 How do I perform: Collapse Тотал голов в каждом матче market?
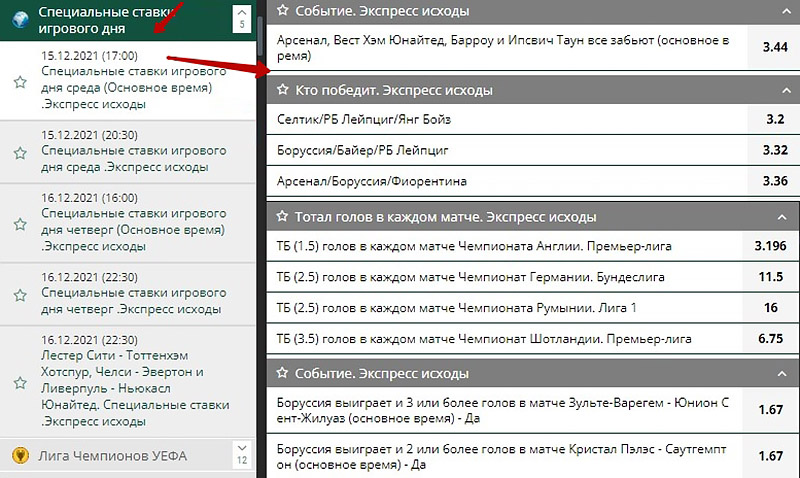(x=782, y=217)
